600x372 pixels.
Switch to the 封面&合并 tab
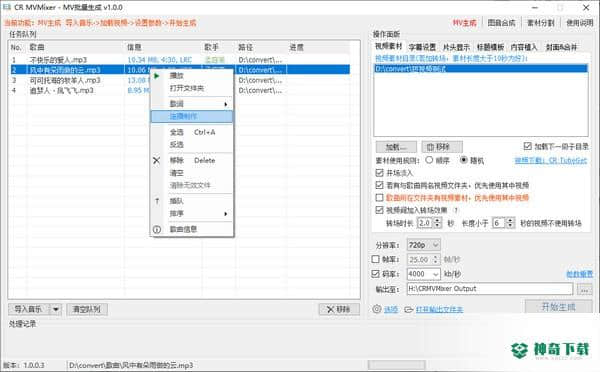pos(561,47)
